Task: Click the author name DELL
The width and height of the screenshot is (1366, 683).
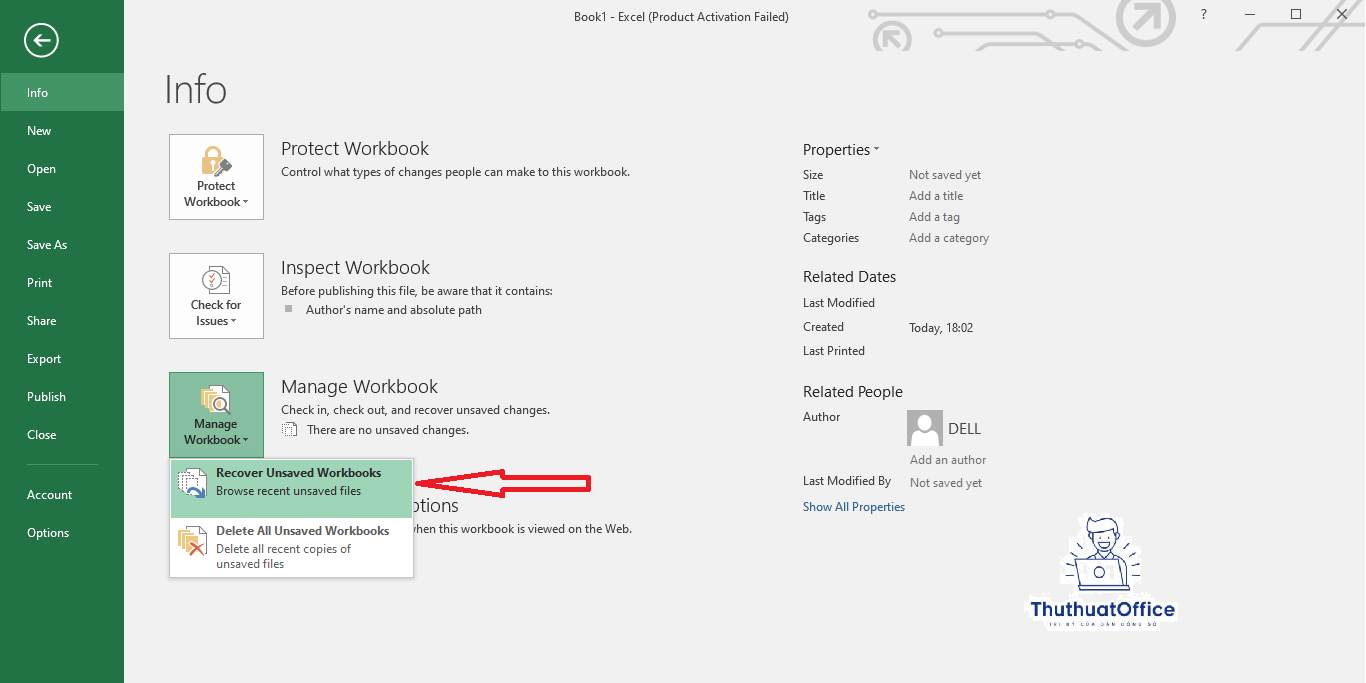Action: (965, 428)
